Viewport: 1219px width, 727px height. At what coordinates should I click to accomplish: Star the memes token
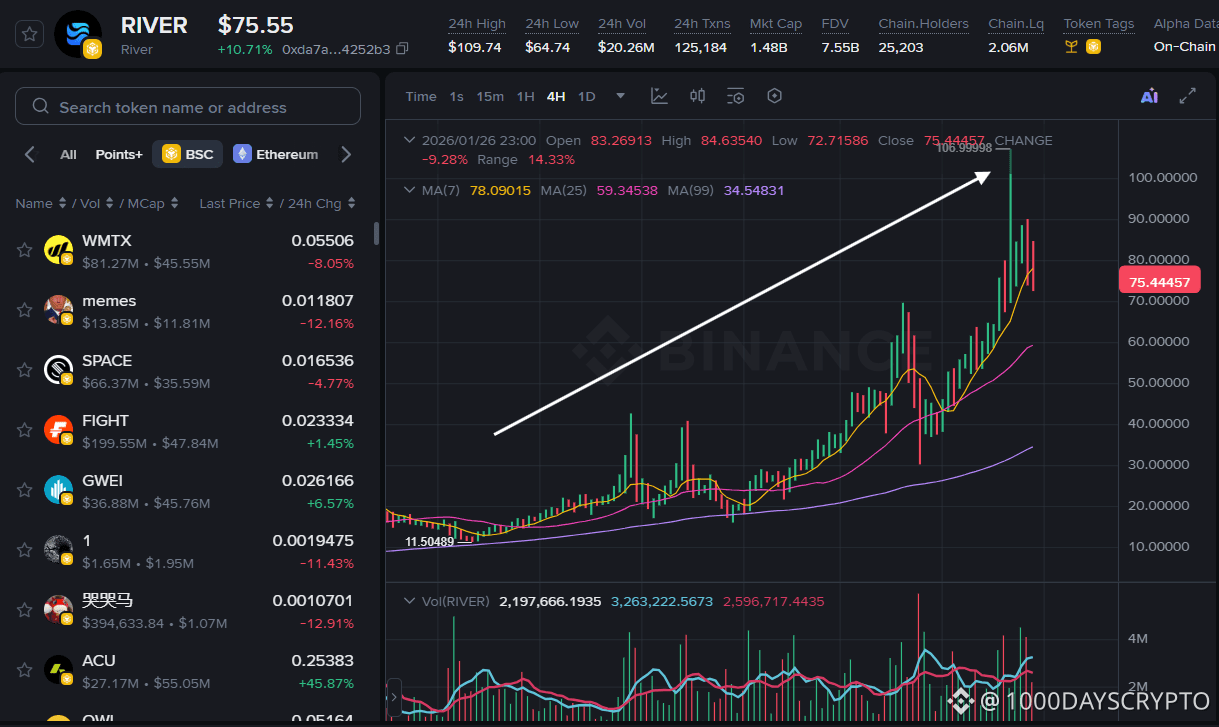pyautogui.click(x=24, y=310)
